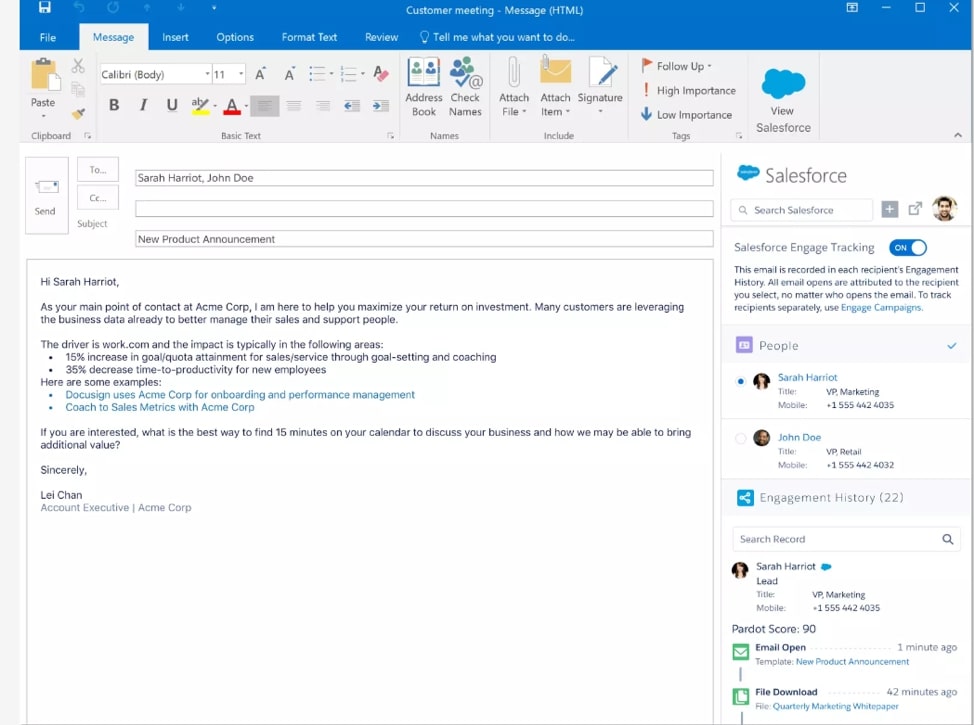Click the Engagement History share icon

[x=745, y=498]
